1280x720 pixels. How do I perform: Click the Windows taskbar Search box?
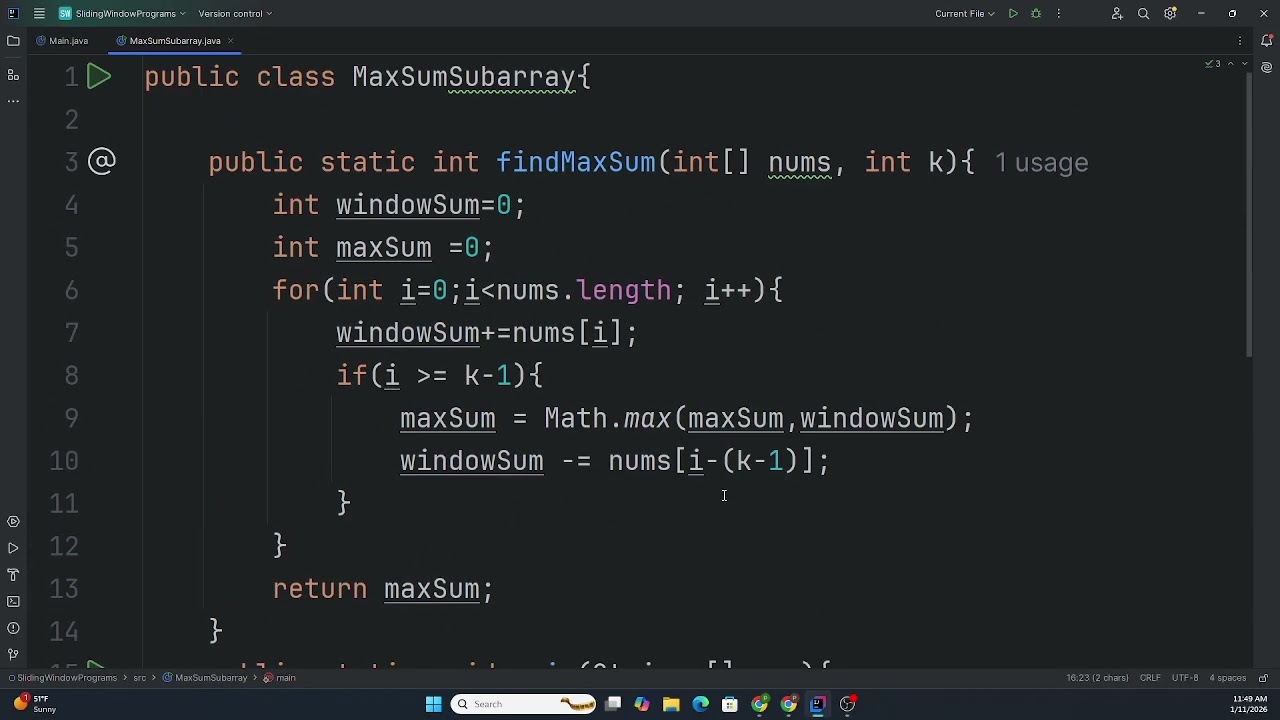click(525, 704)
